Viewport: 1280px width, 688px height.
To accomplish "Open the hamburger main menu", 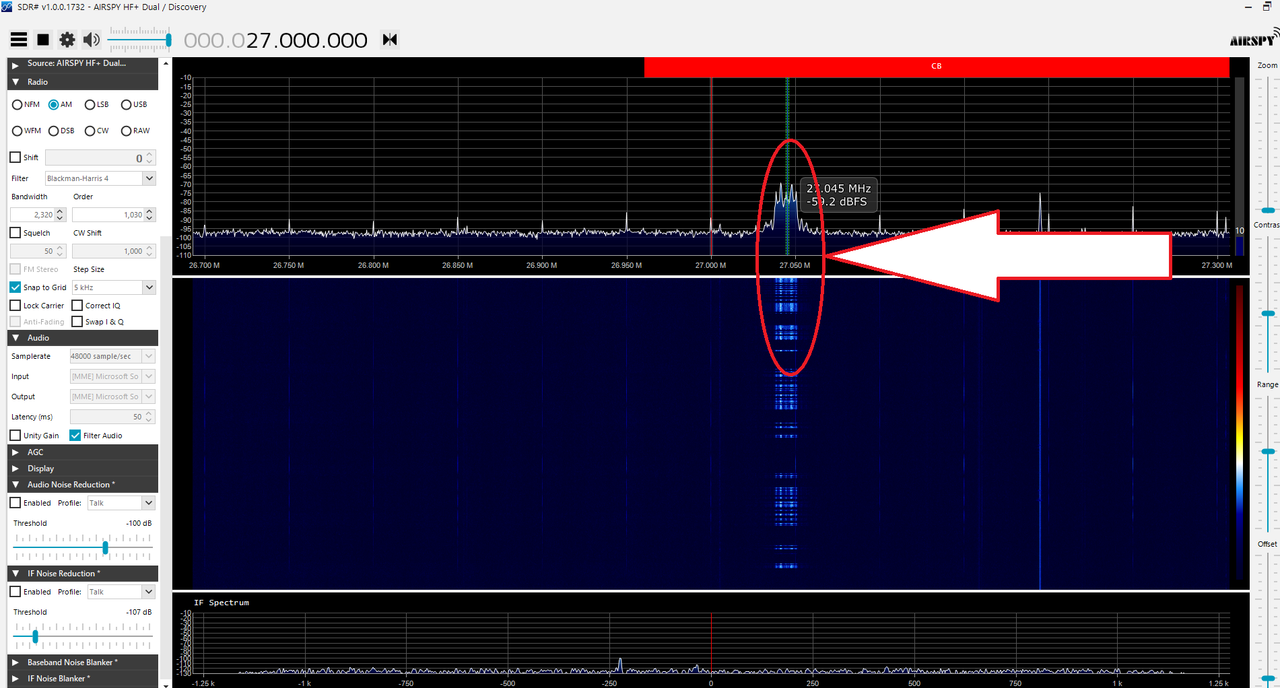I will click(x=18, y=40).
